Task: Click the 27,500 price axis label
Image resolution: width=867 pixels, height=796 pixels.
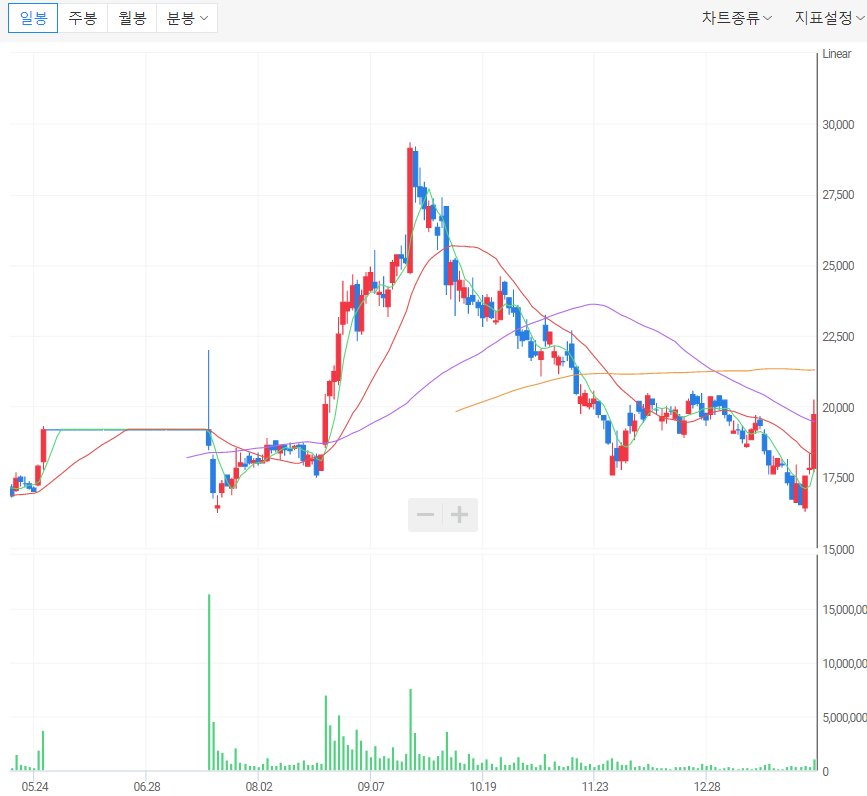Action: (x=838, y=195)
